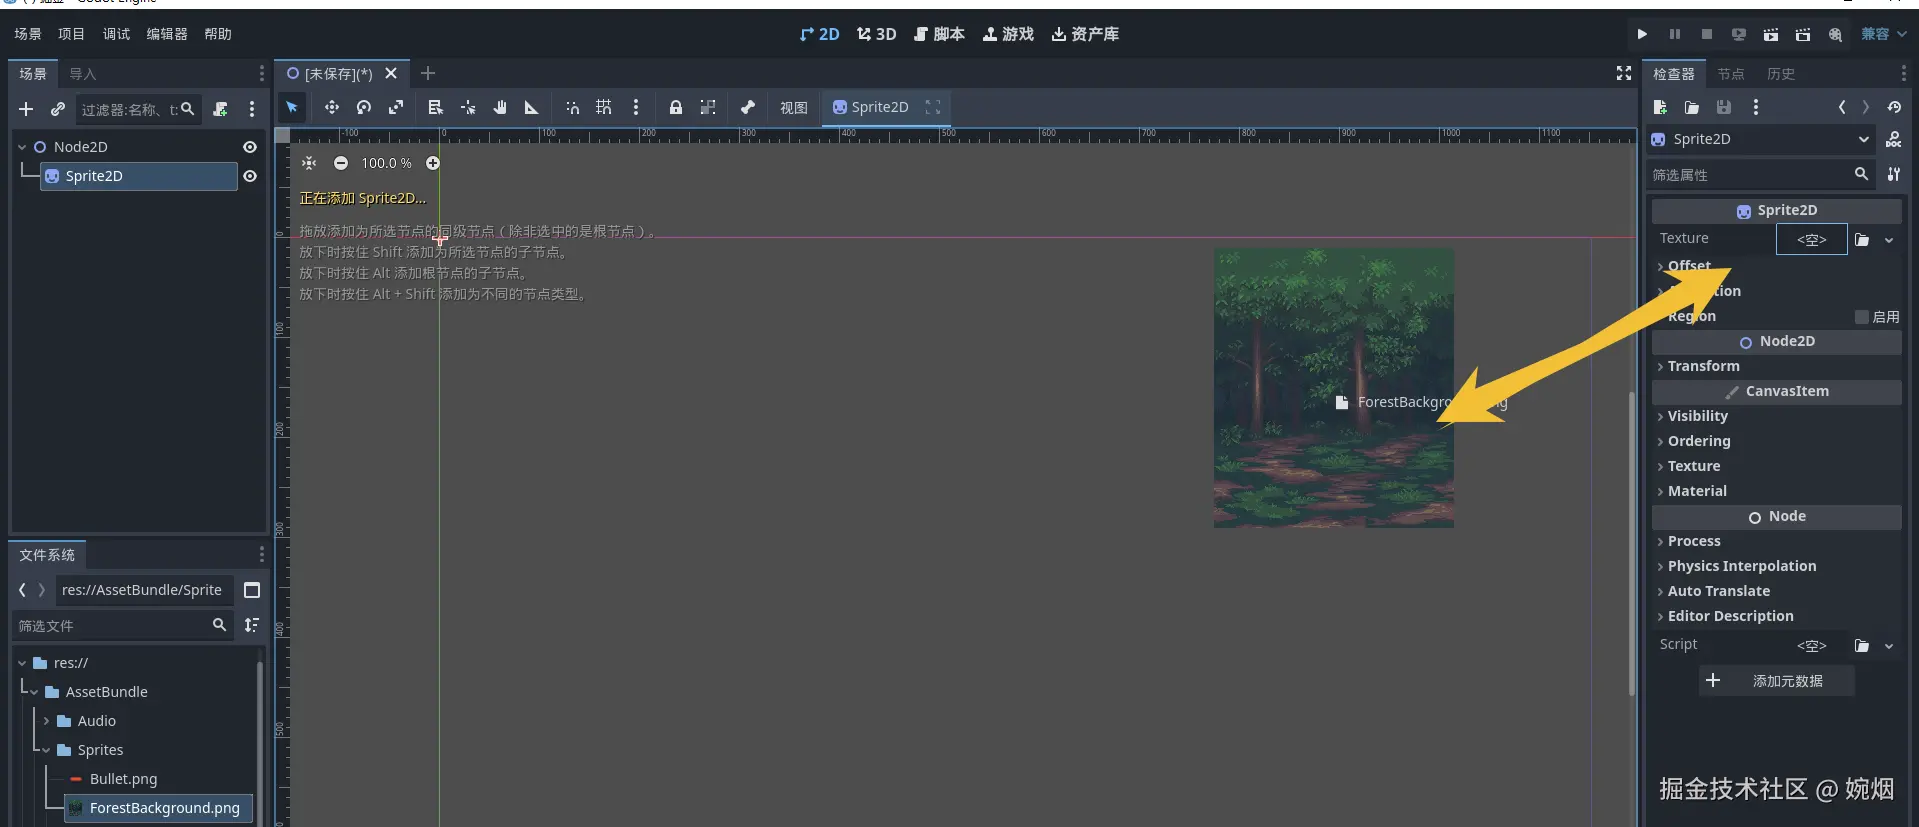The height and width of the screenshot is (827, 1919).
Task: Add a new child node with the plus icon
Action: (x=26, y=109)
